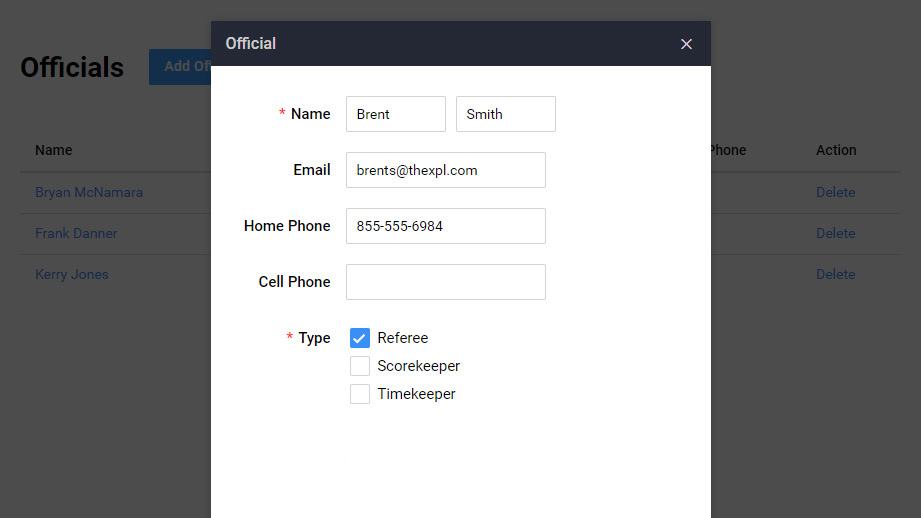Open the Frank Danner link
The width and height of the screenshot is (921, 518).
(x=76, y=233)
